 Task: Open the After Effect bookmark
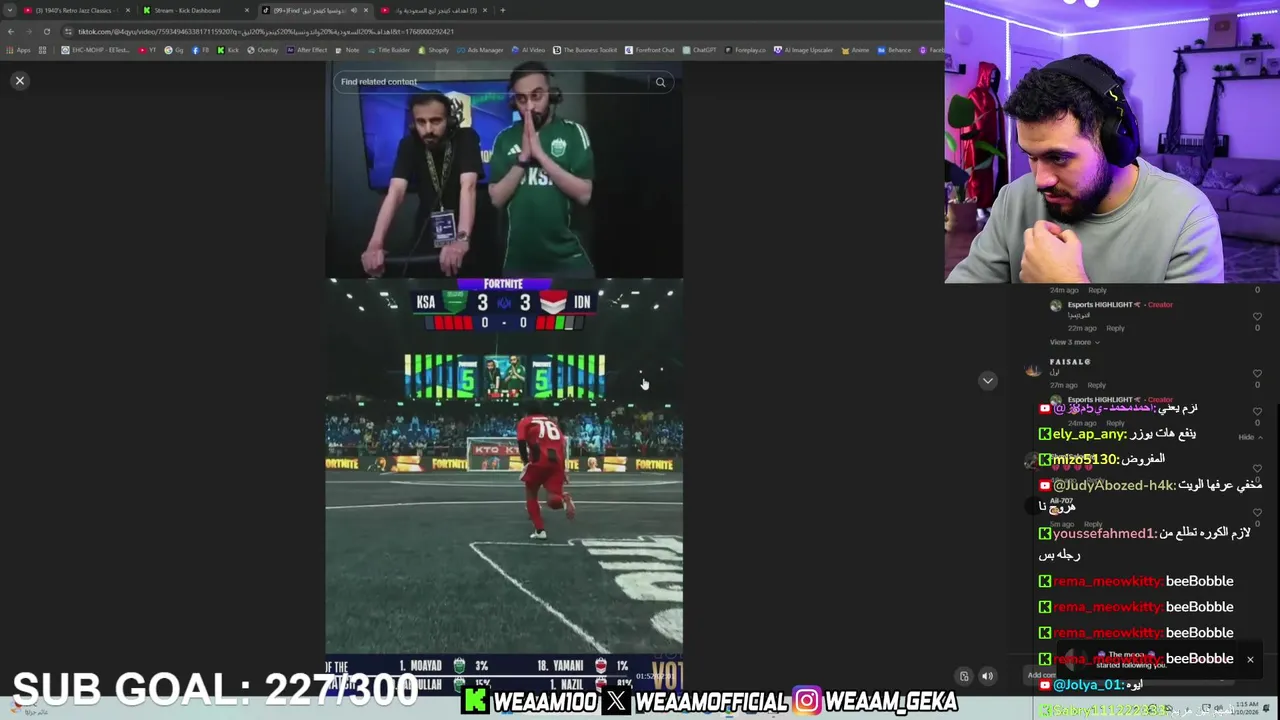click(x=307, y=50)
